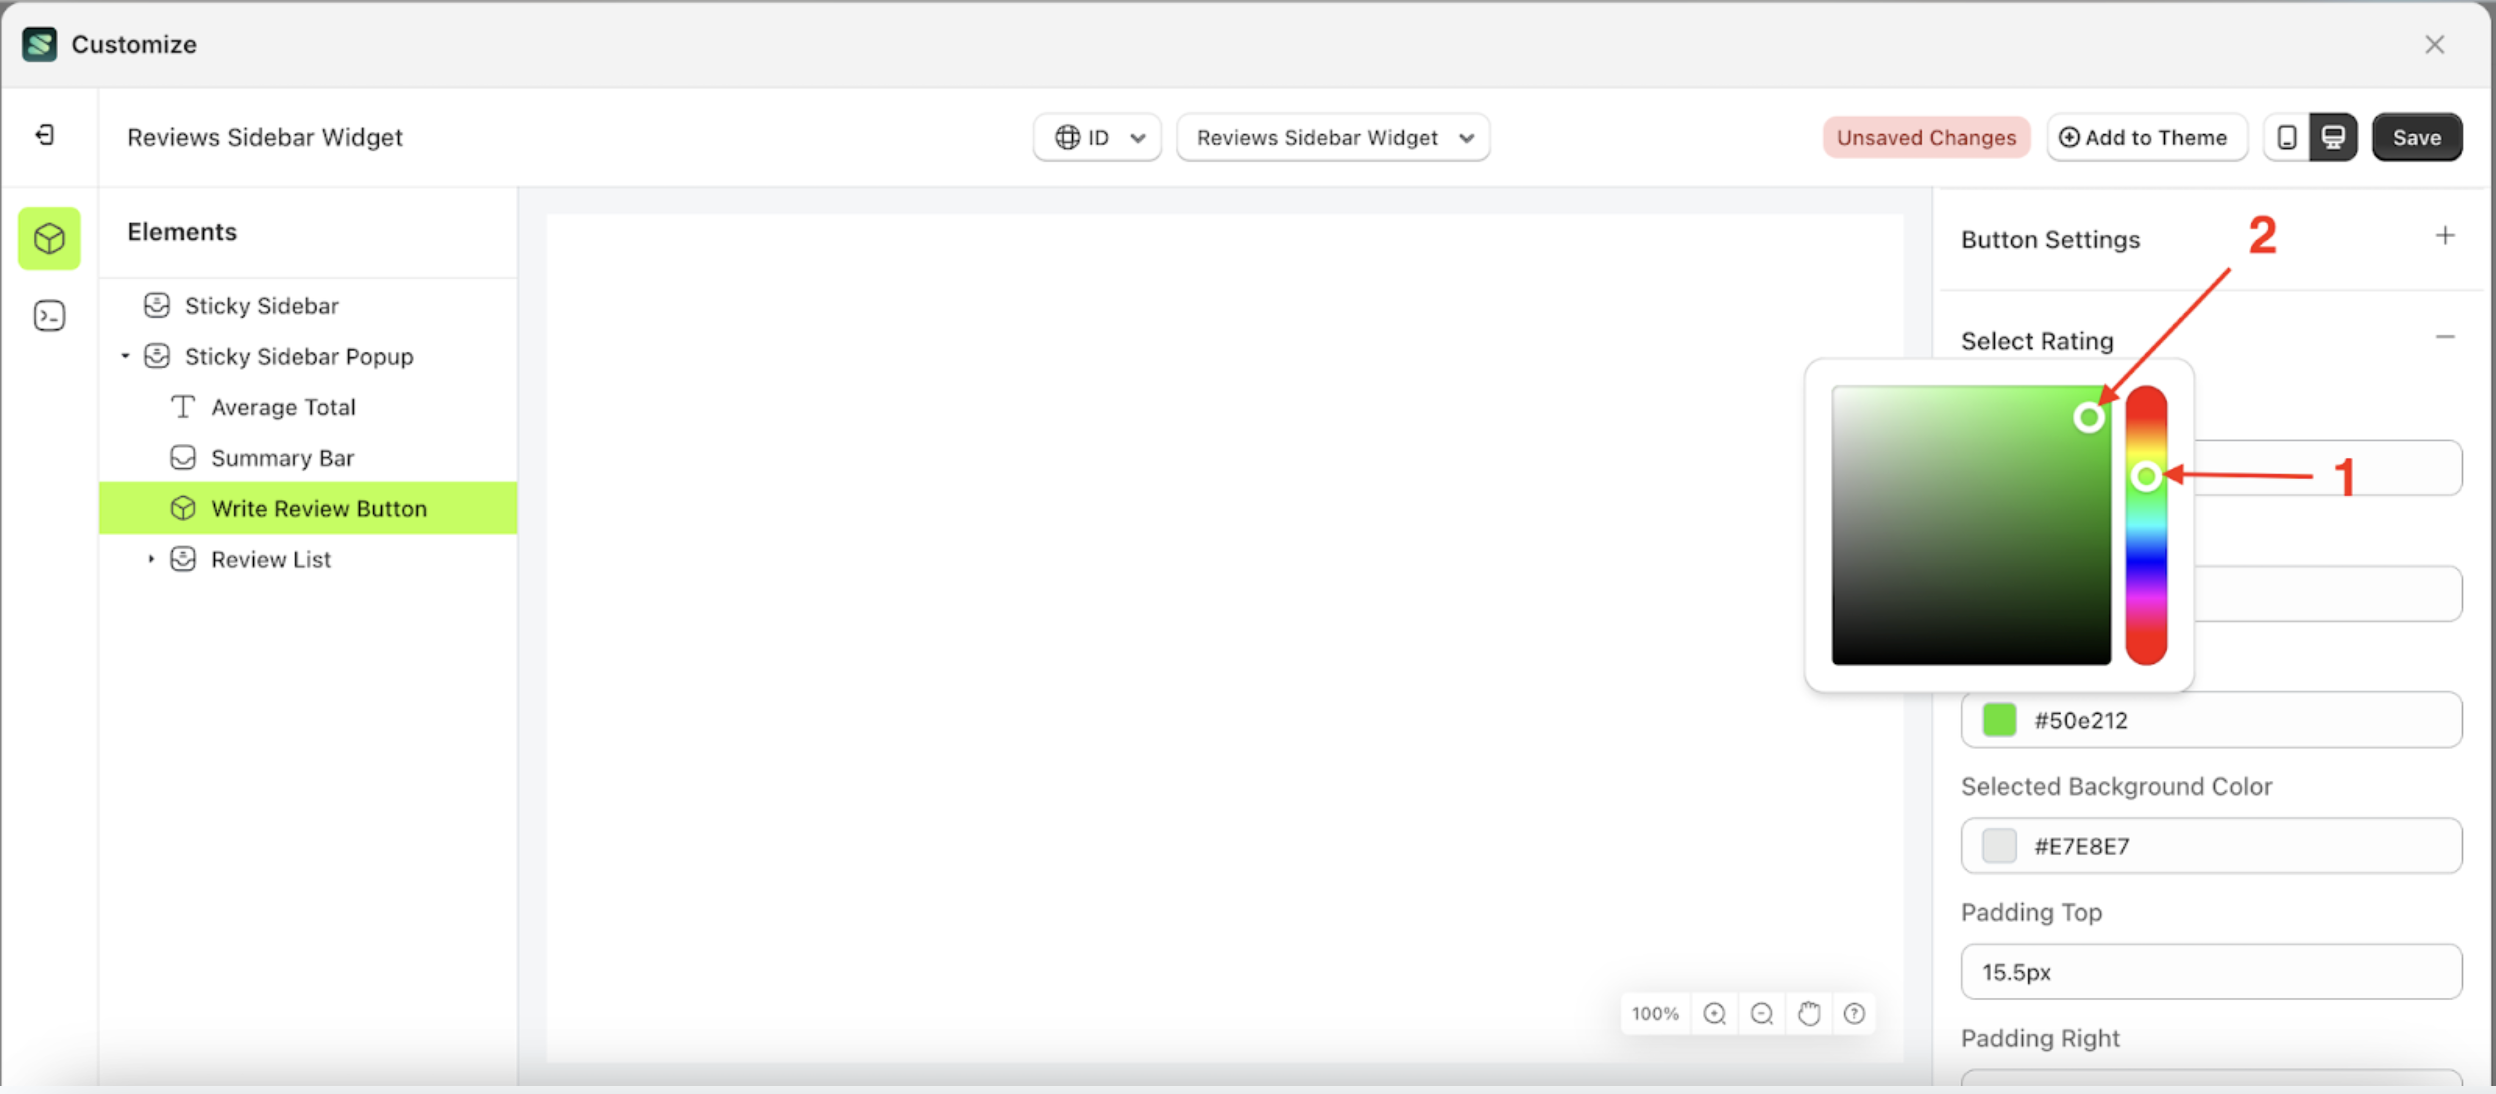
Task: Open the help question mark icon
Action: pos(1855,1013)
